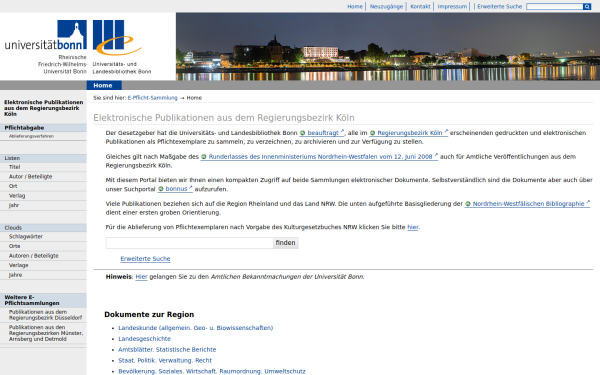Click the search magnifier icon in header

click(x=587, y=7)
